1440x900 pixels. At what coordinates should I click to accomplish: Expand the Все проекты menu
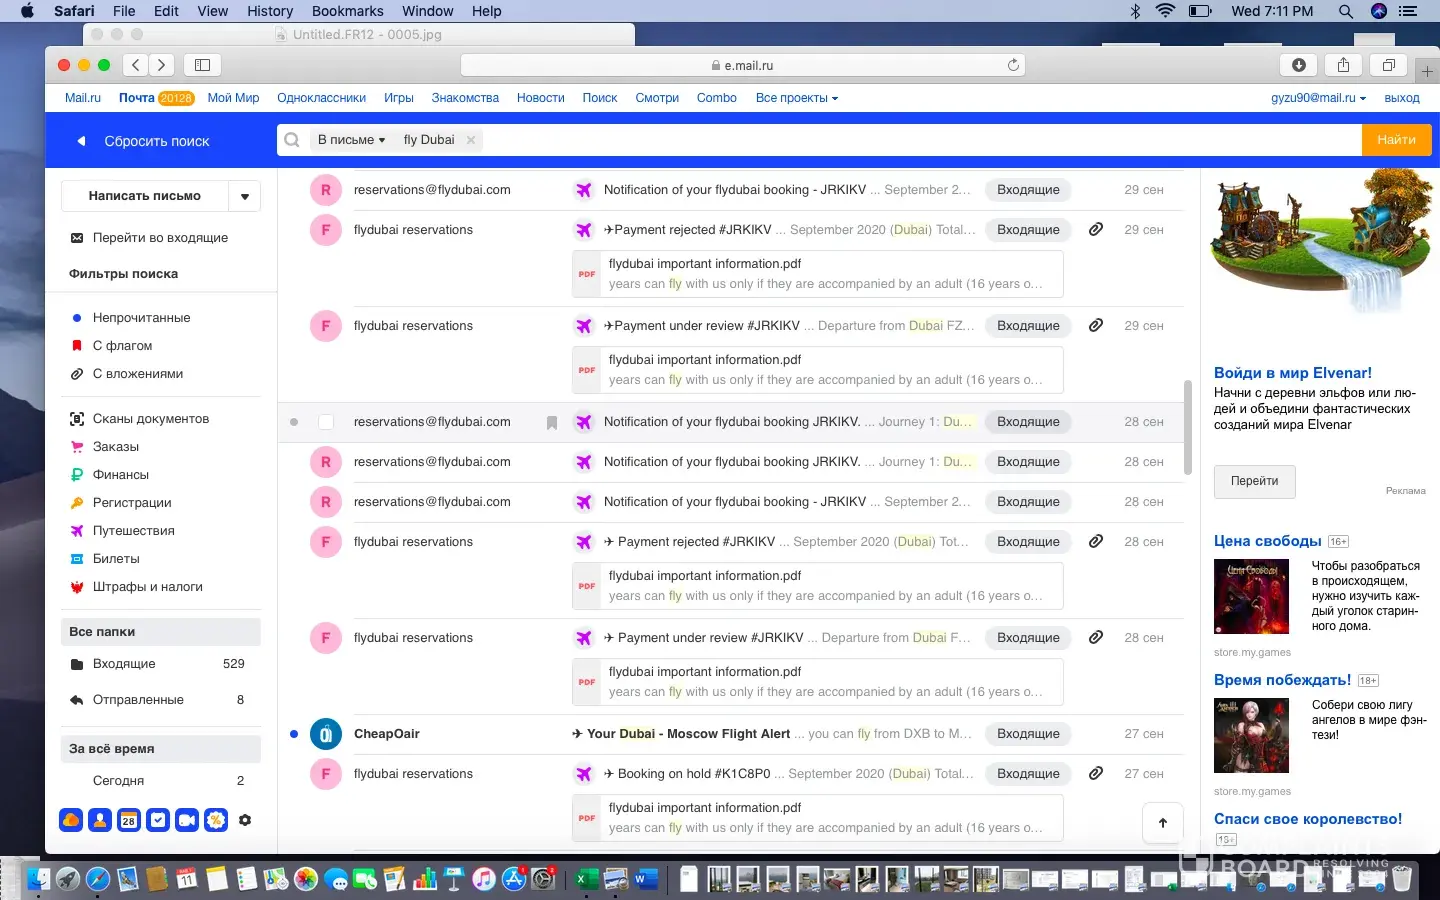click(x=796, y=98)
